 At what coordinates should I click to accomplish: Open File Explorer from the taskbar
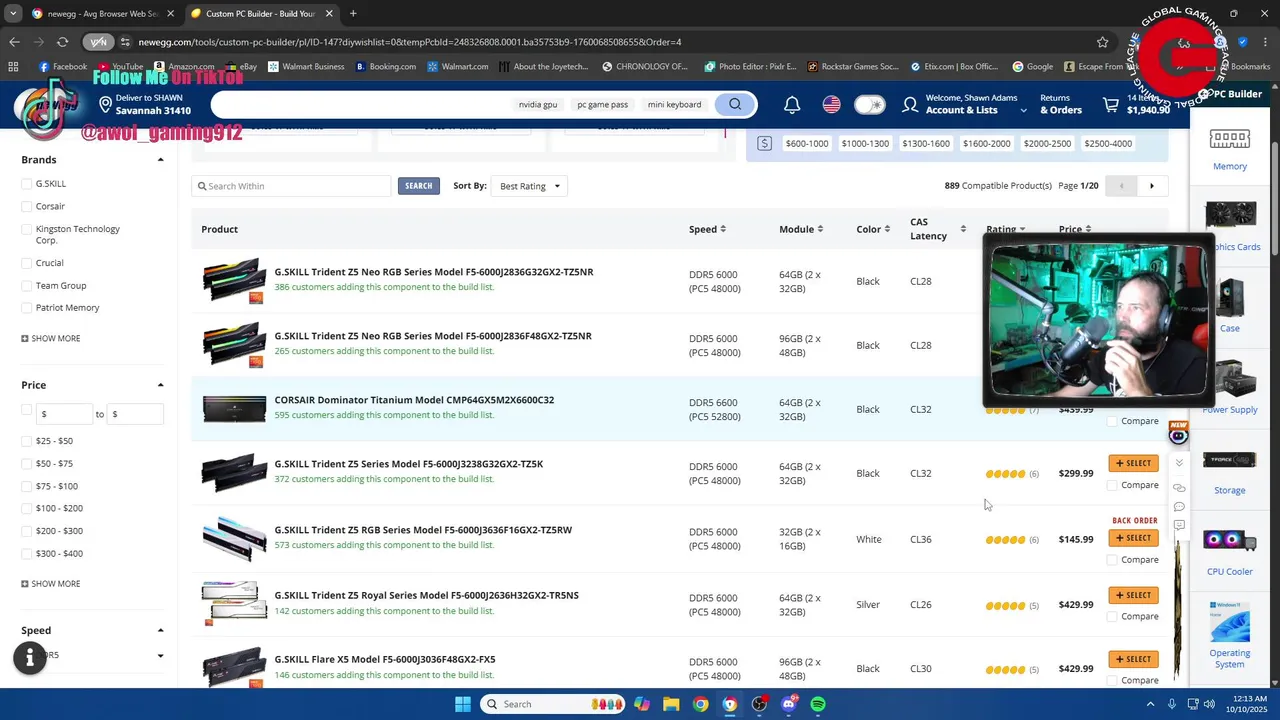tap(671, 704)
